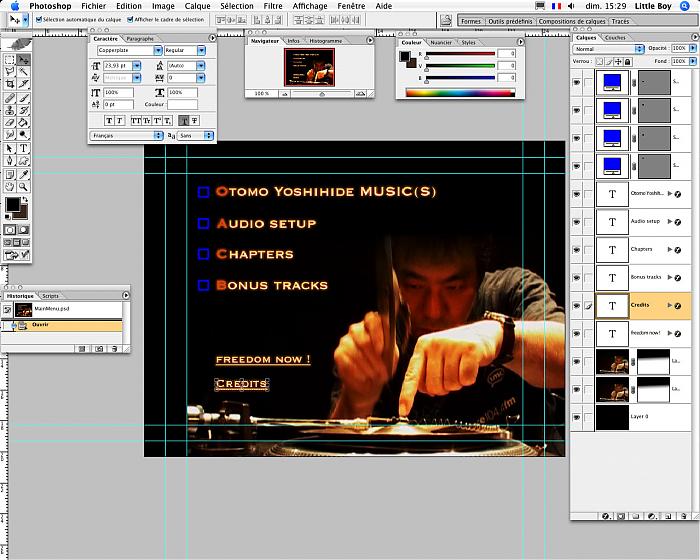Click the Navigateur zoom slider

[x=322, y=94]
